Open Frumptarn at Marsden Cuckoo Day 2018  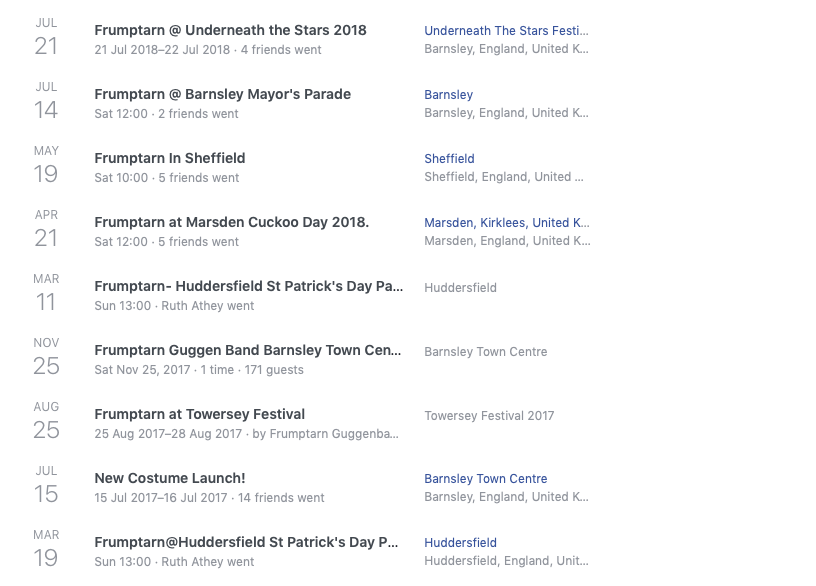coord(231,222)
